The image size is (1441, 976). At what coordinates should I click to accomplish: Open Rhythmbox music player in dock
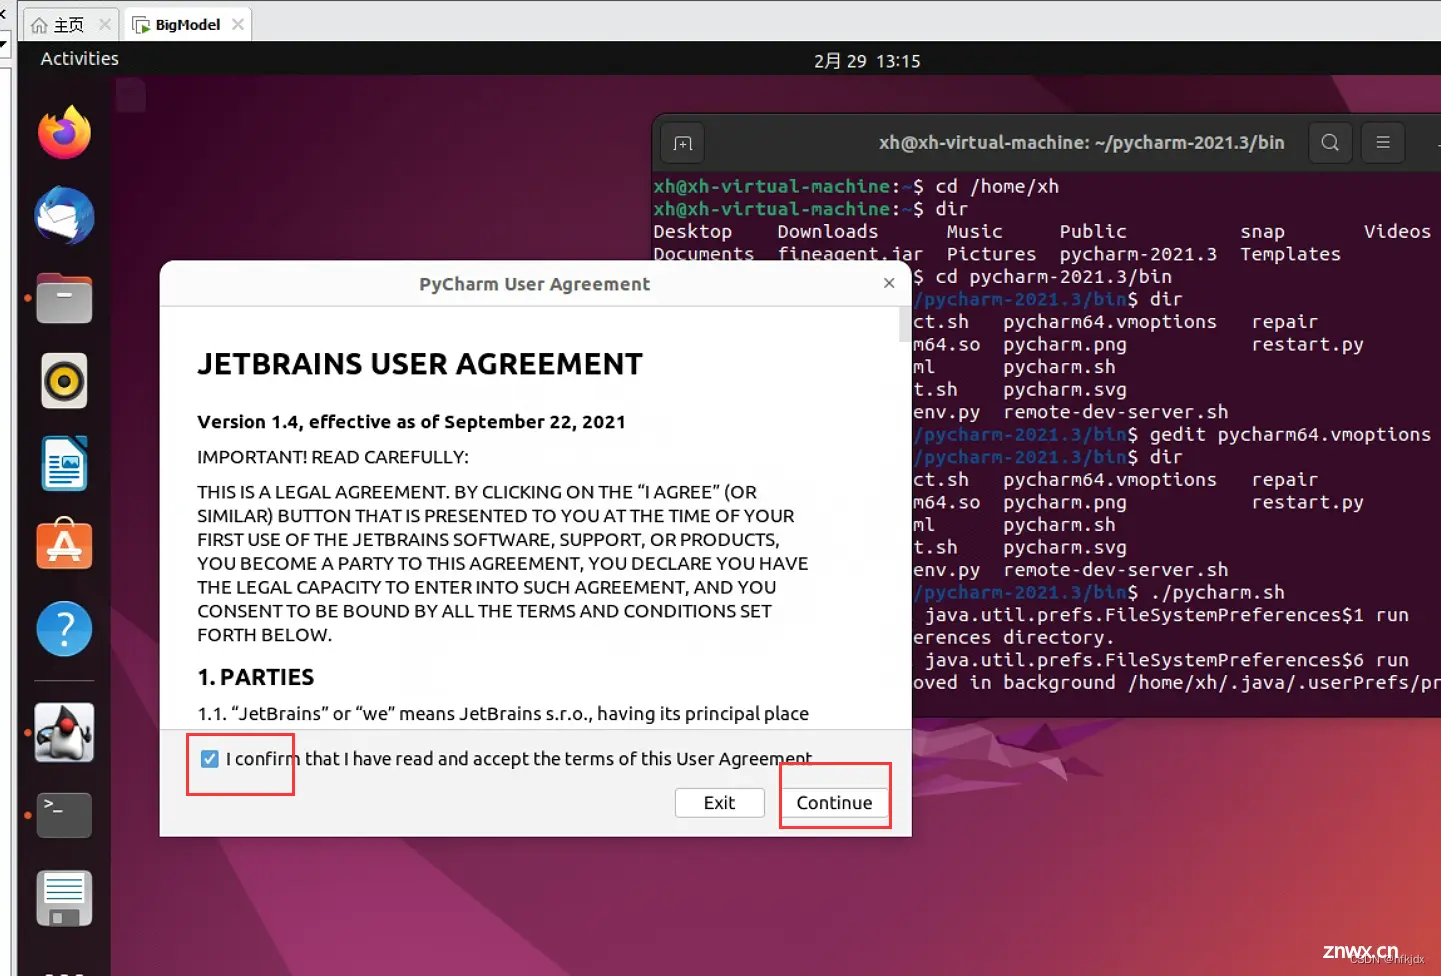click(x=64, y=381)
